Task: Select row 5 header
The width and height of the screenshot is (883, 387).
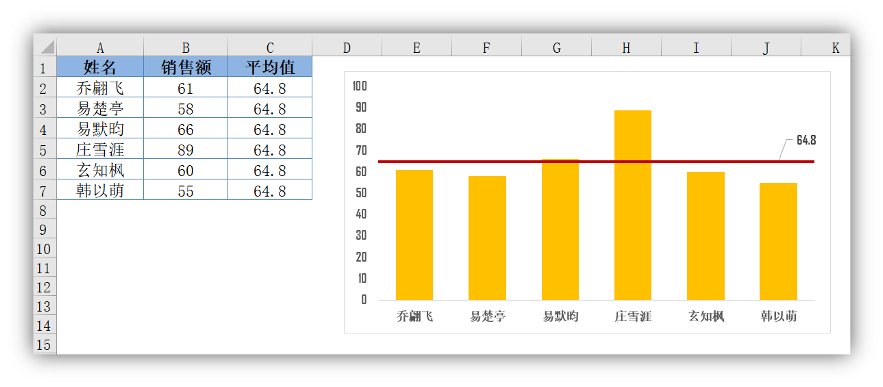Action: coord(45,149)
